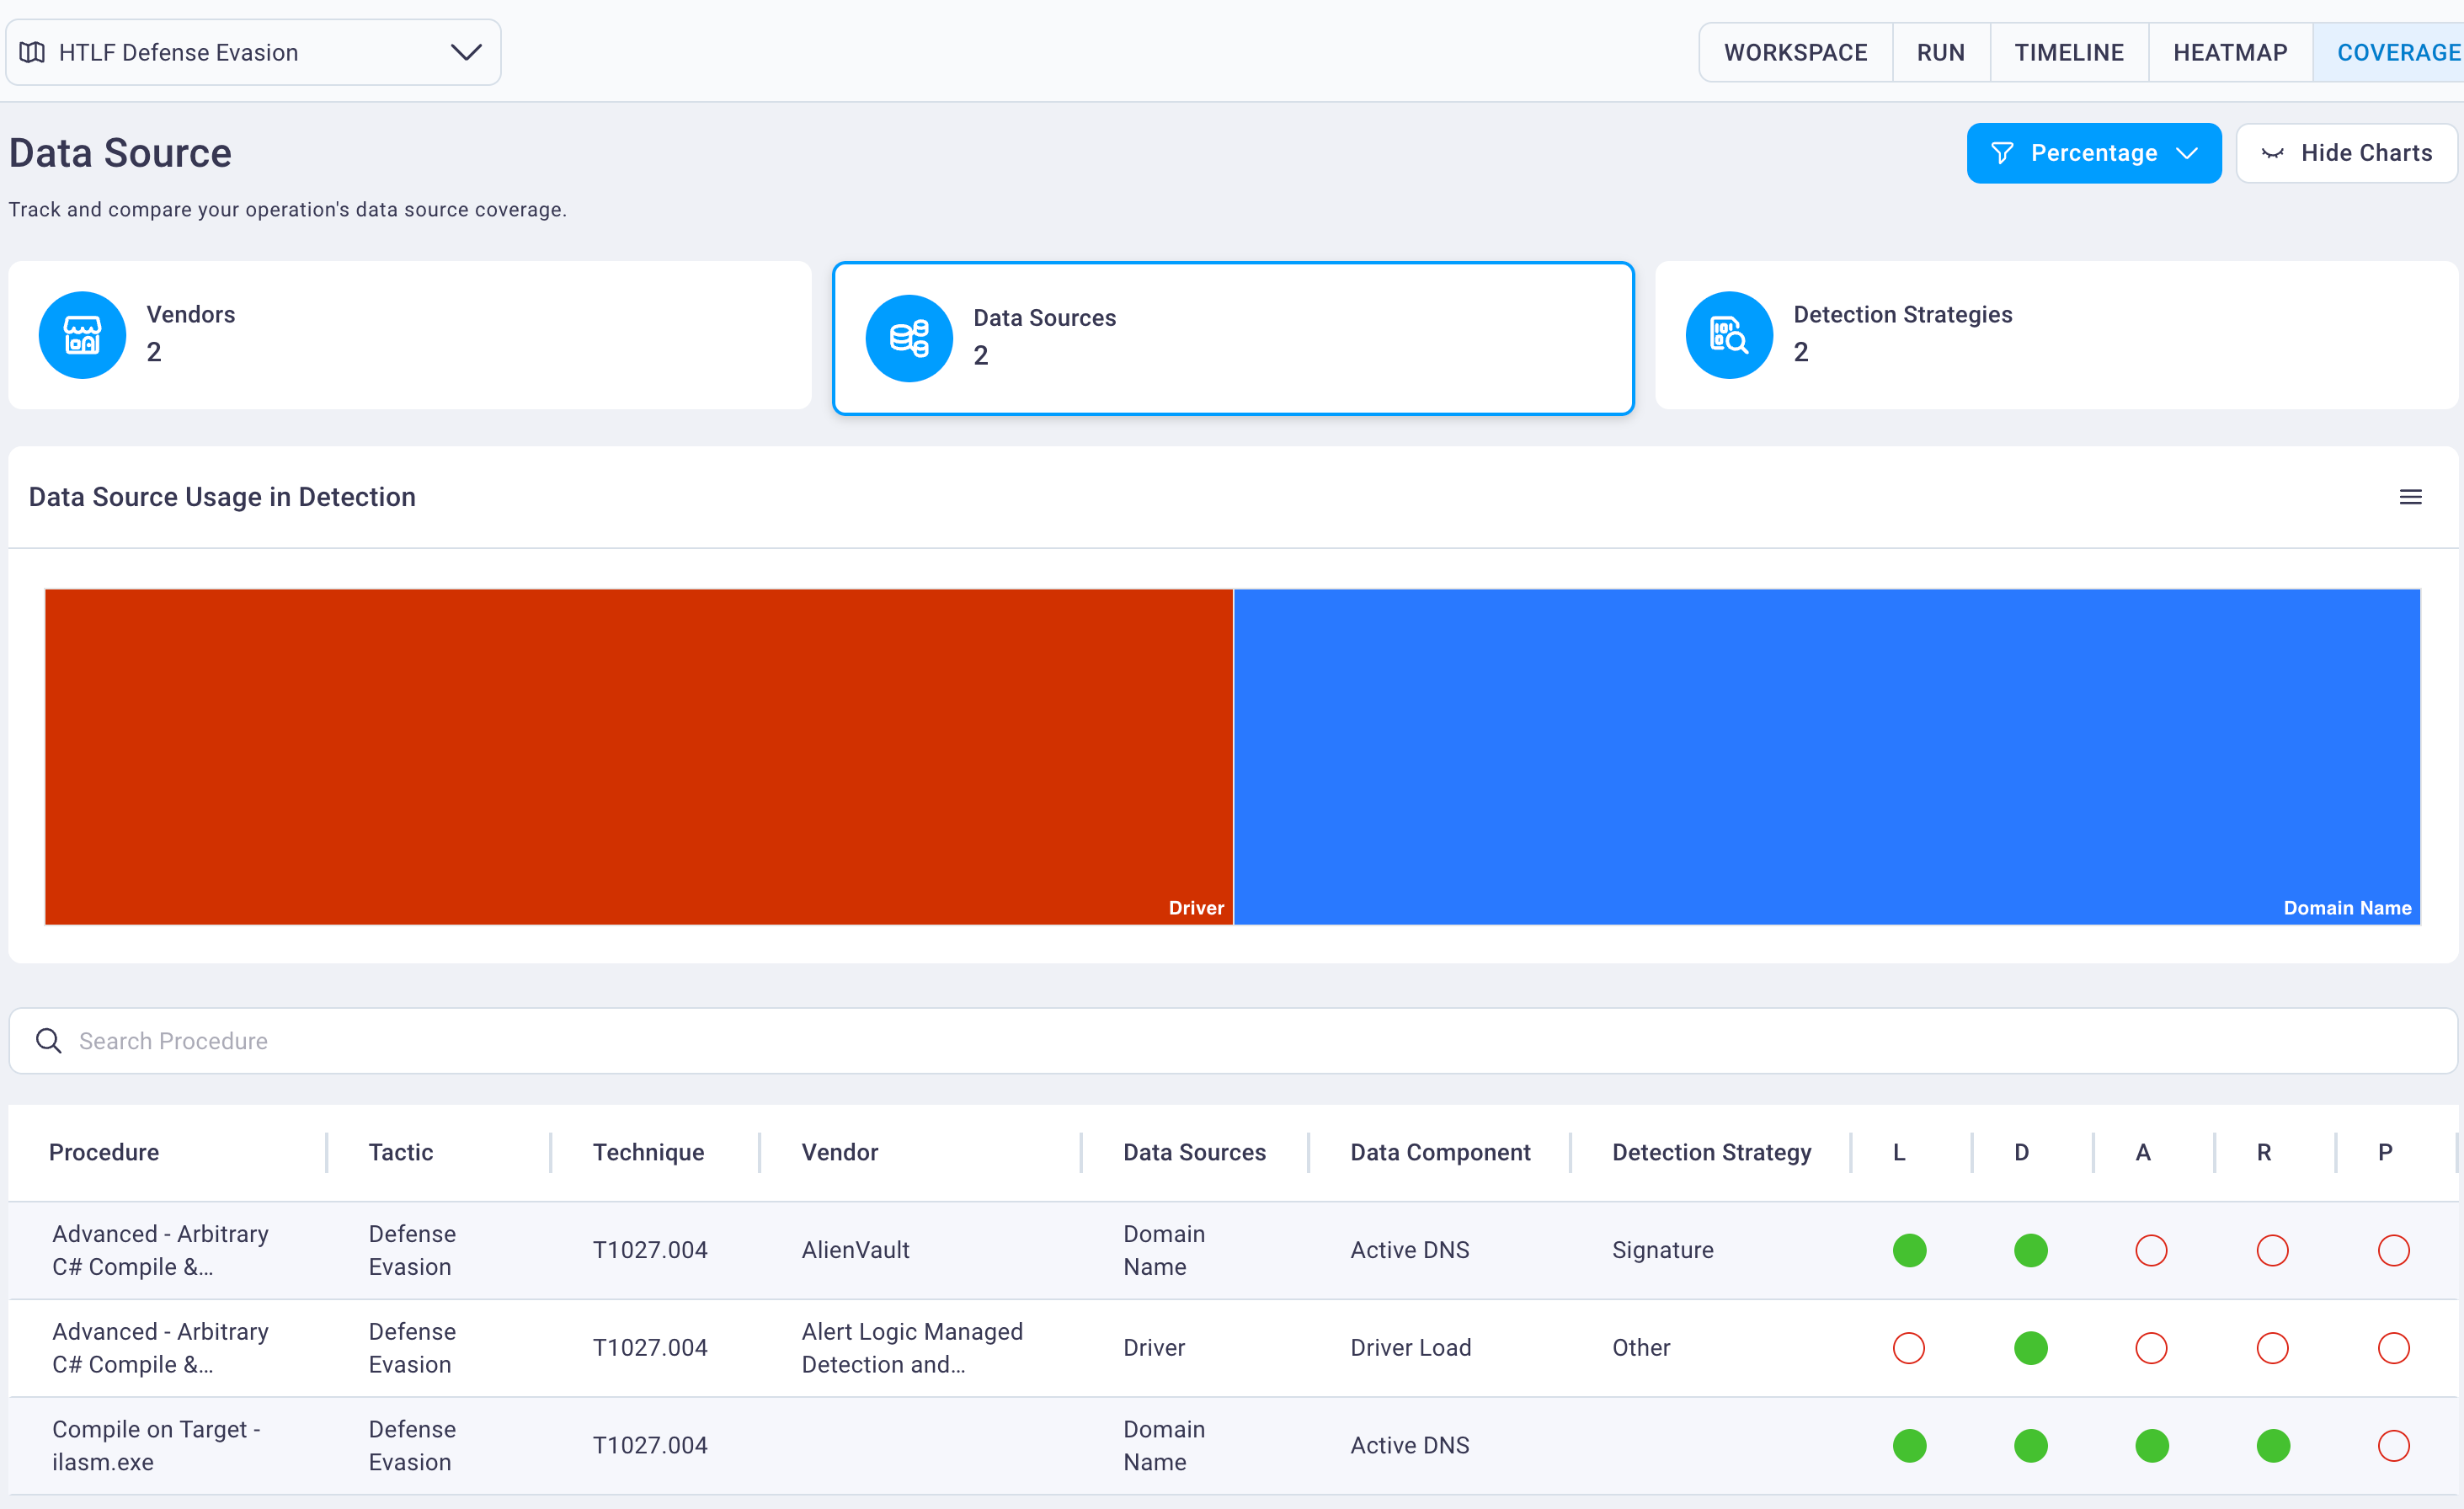Viewport: 2464px width, 1509px height.
Task: Click the Search Procedure input field
Action: 1233,1041
